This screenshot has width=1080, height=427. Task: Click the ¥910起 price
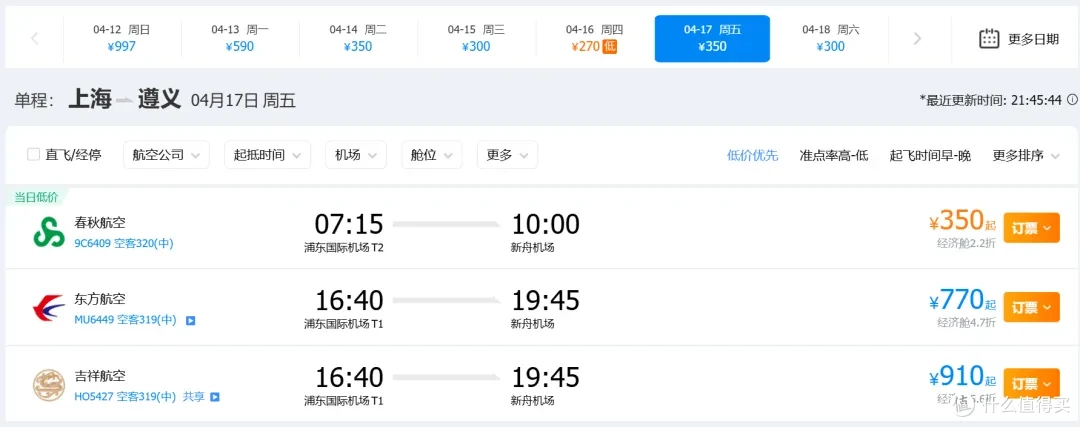pyautogui.click(x=962, y=377)
